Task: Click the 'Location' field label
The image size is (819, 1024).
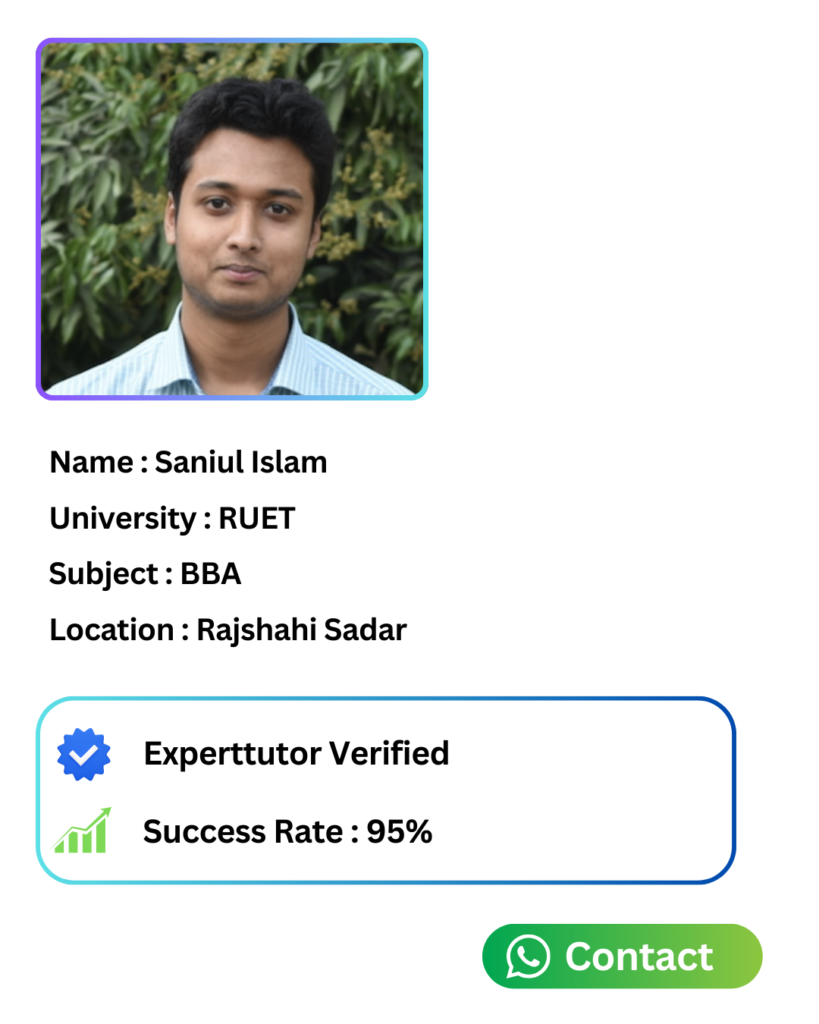Action: pyautogui.click(x=112, y=630)
